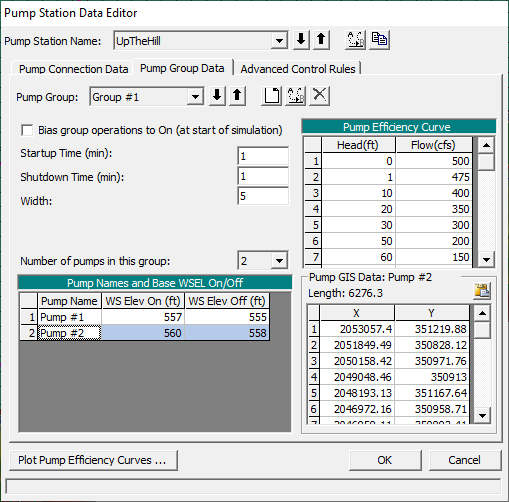Click rename pump station icon
509x502 pixels.
click(x=355, y=40)
